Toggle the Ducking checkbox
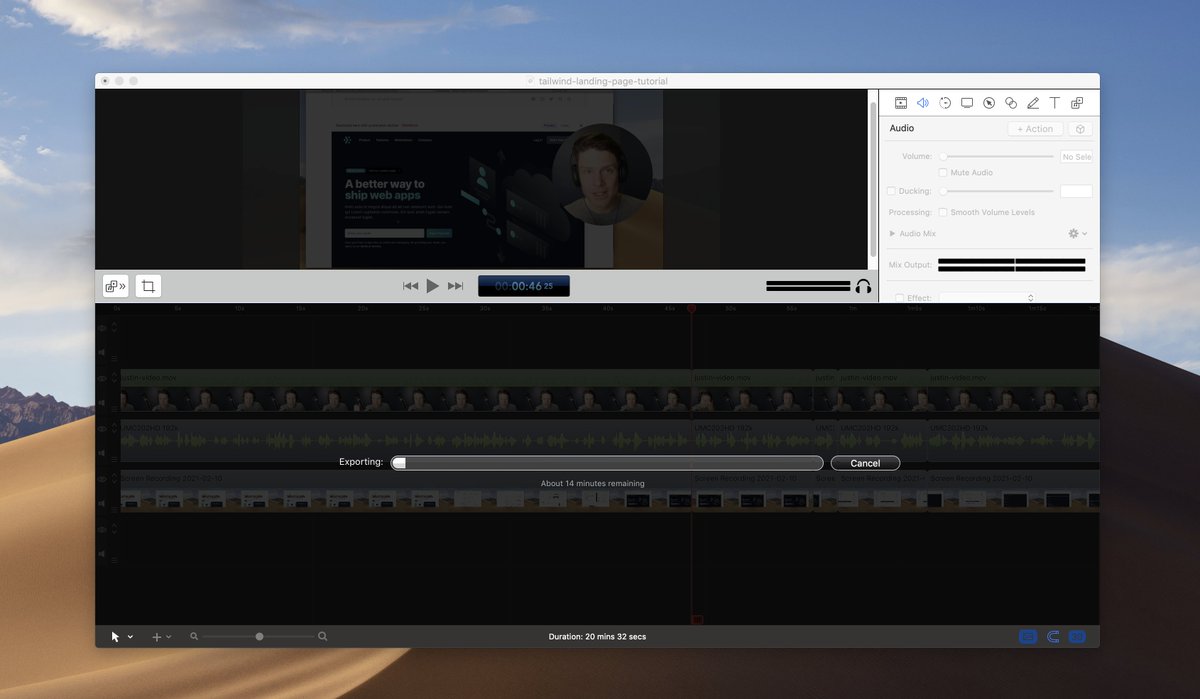The height and width of the screenshot is (699, 1200). [x=892, y=191]
